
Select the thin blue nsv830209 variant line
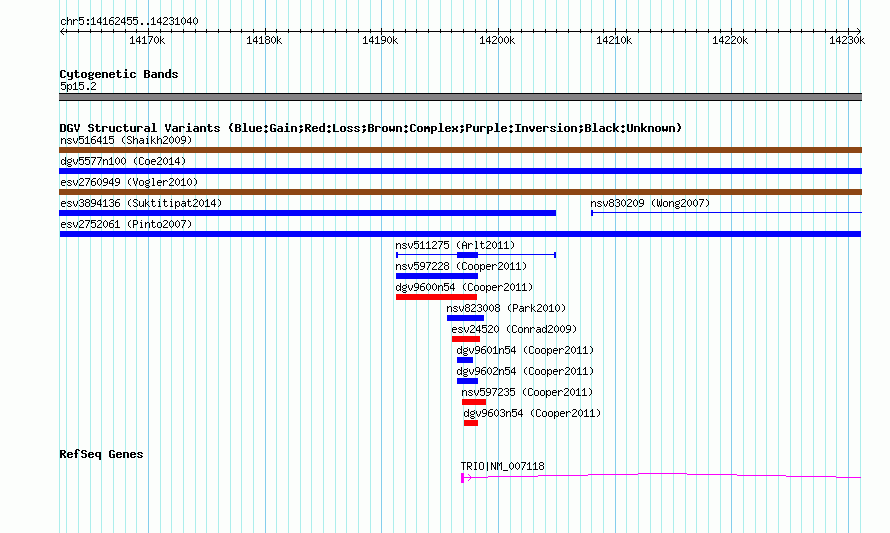(727, 213)
